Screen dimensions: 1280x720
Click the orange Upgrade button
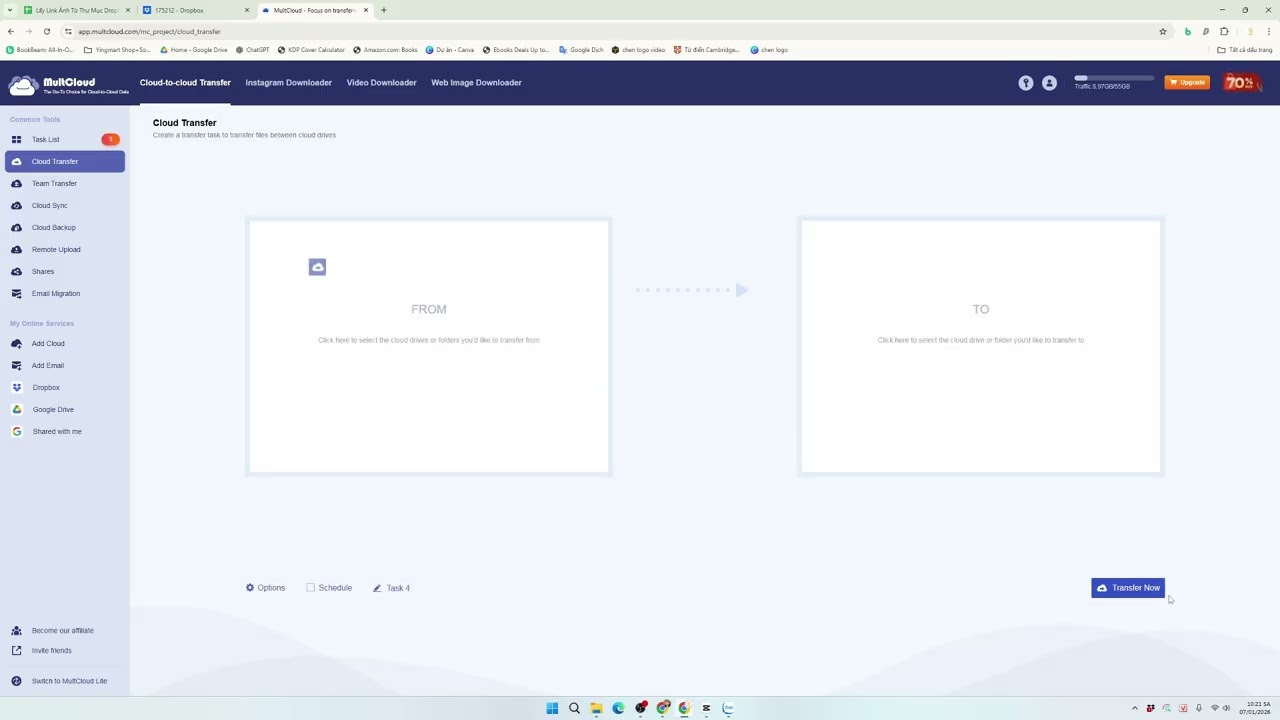pyautogui.click(x=1187, y=82)
